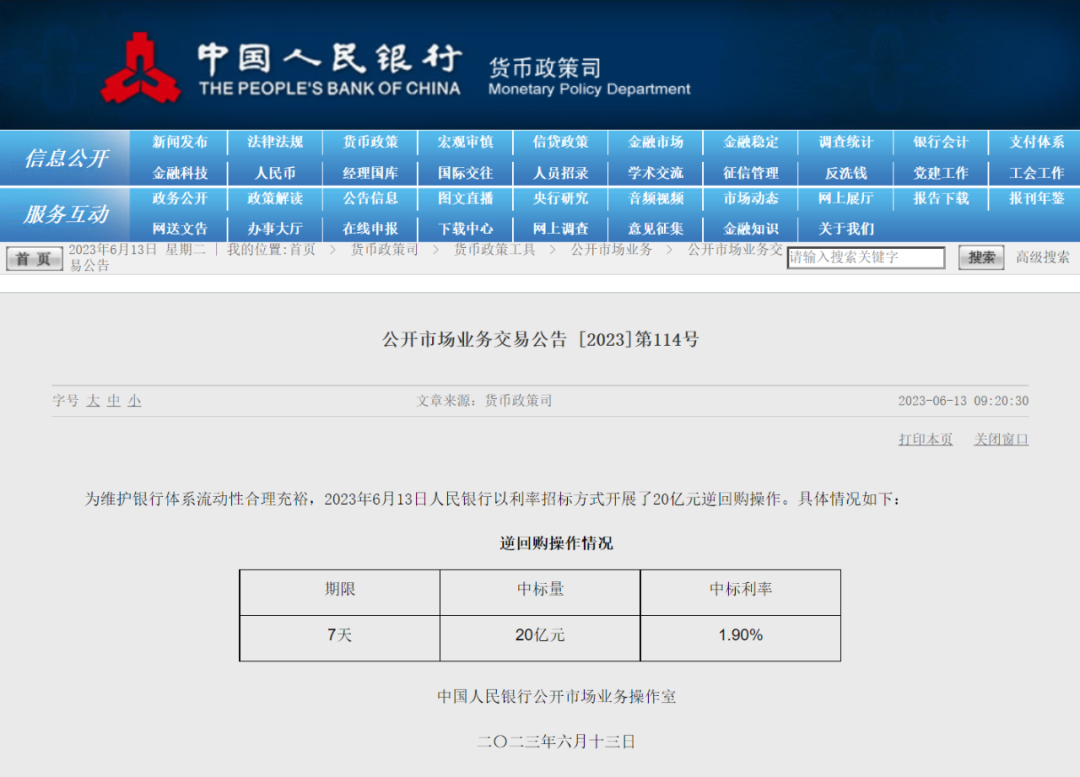1080x777 pixels.
Task: Open the 报告下载 menu item
Action: click(x=940, y=198)
